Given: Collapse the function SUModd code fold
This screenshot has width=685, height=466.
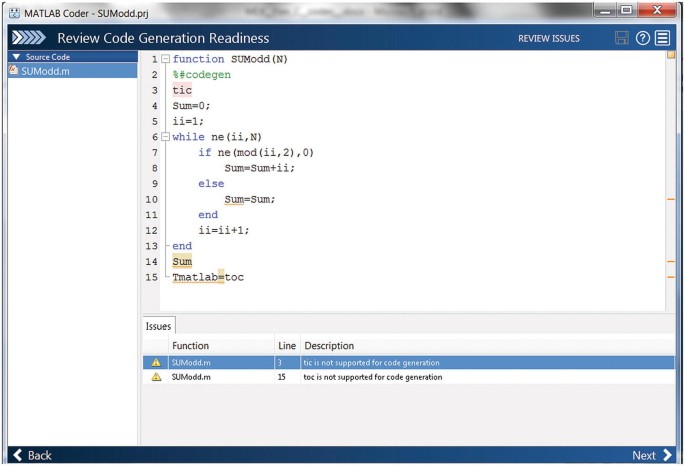Looking at the screenshot, I should [165, 59].
